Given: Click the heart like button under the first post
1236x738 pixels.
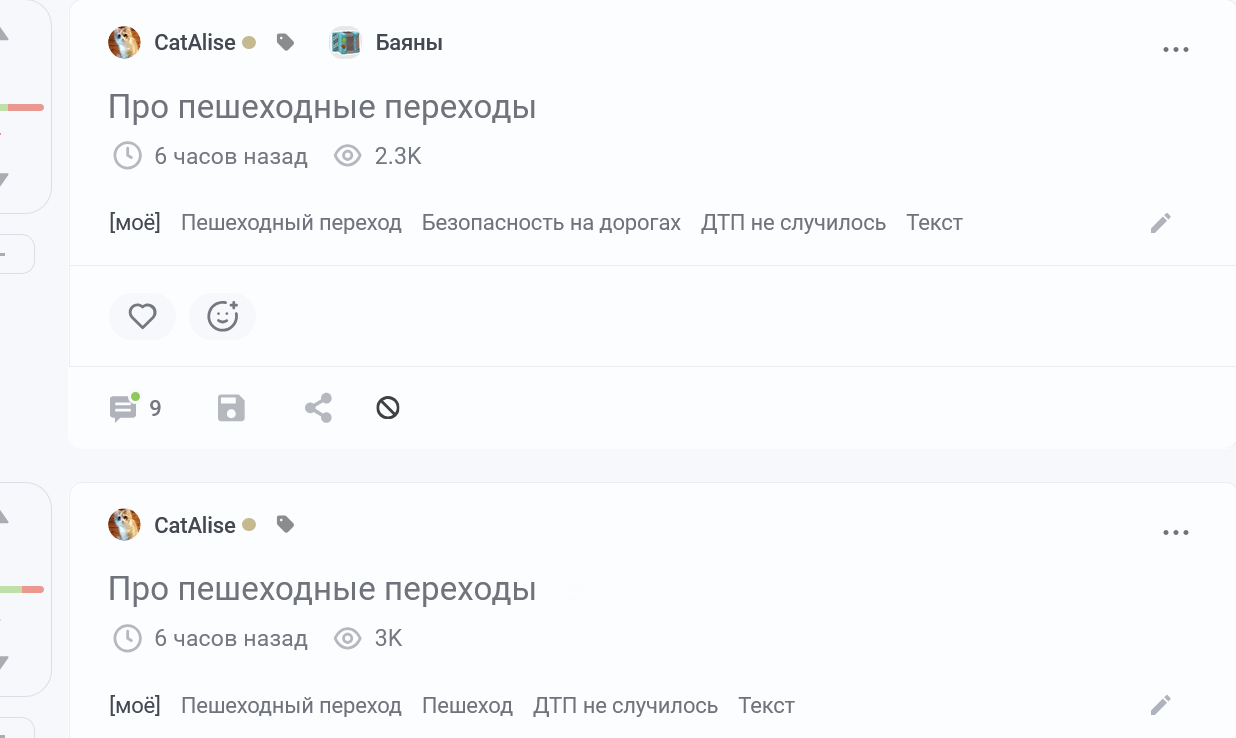Looking at the screenshot, I should click(x=142, y=317).
